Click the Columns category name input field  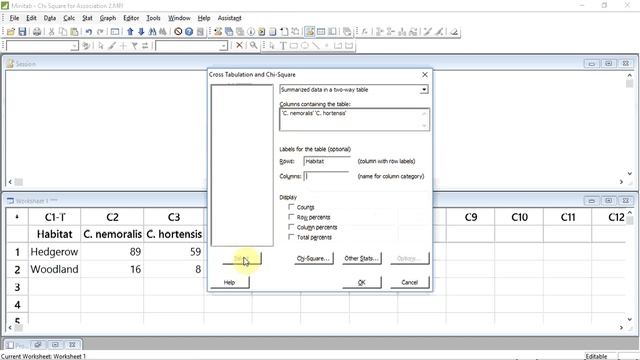click(327, 176)
